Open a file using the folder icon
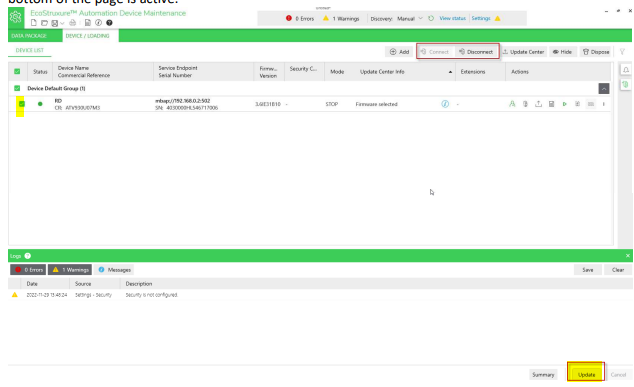Image resolution: width=634 pixels, height=387 pixels. coord(44,23)
